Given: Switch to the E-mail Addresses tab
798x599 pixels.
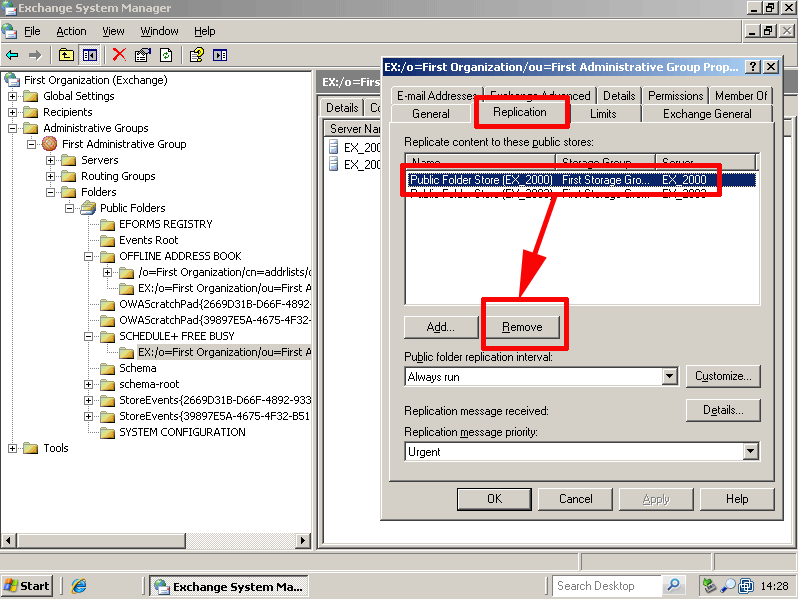Looking at the screenshot, I should (x=437, y=96).
